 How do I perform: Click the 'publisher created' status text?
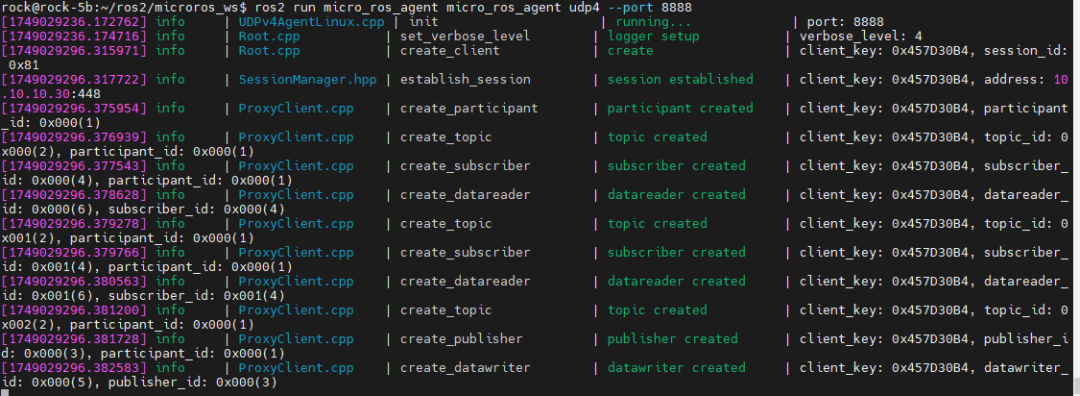672,338
